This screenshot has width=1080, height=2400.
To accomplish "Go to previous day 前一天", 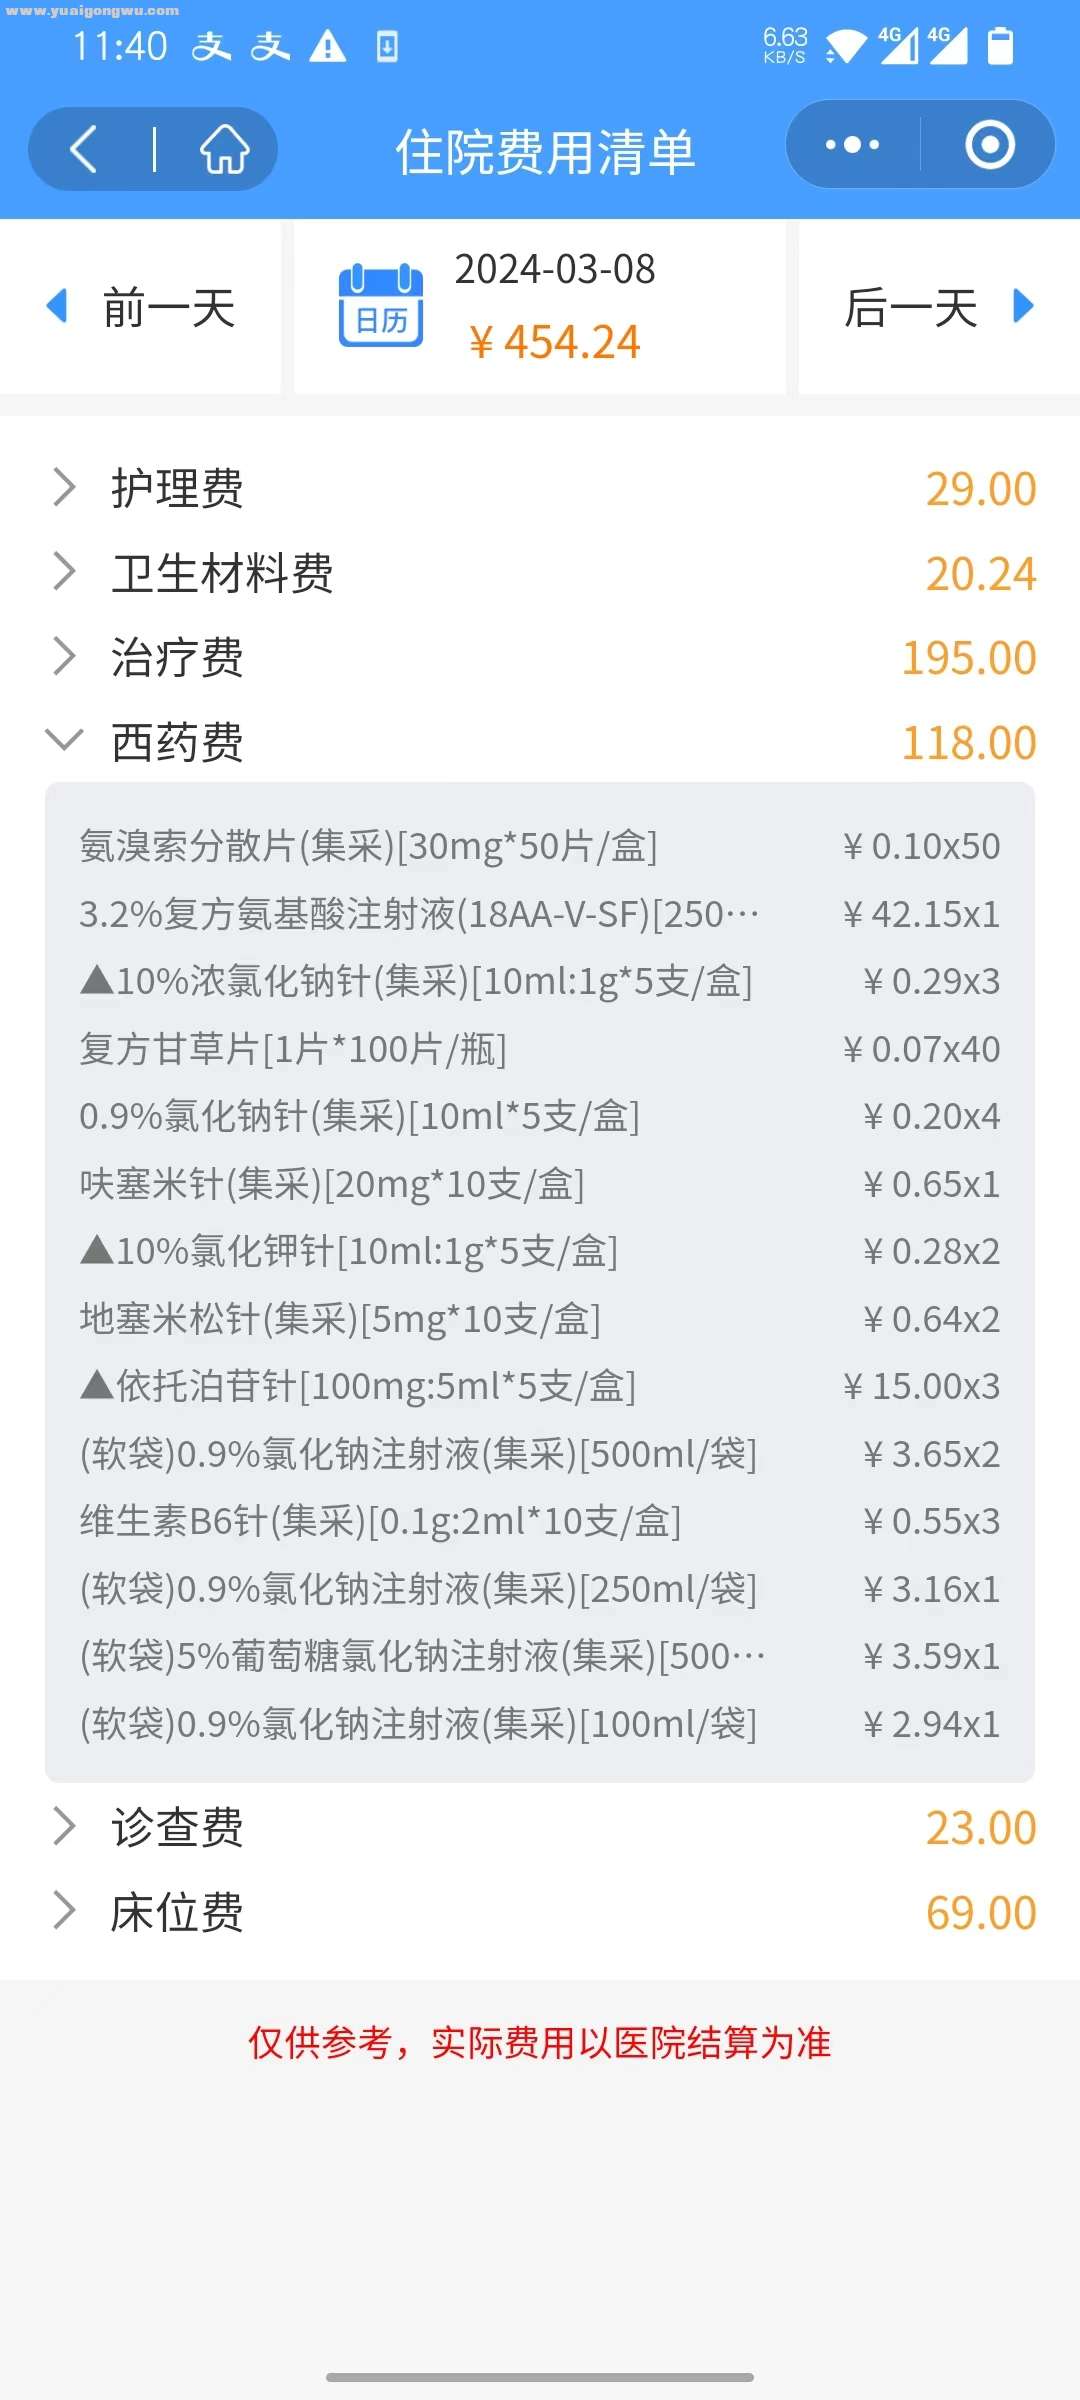I will click(140, 307).
